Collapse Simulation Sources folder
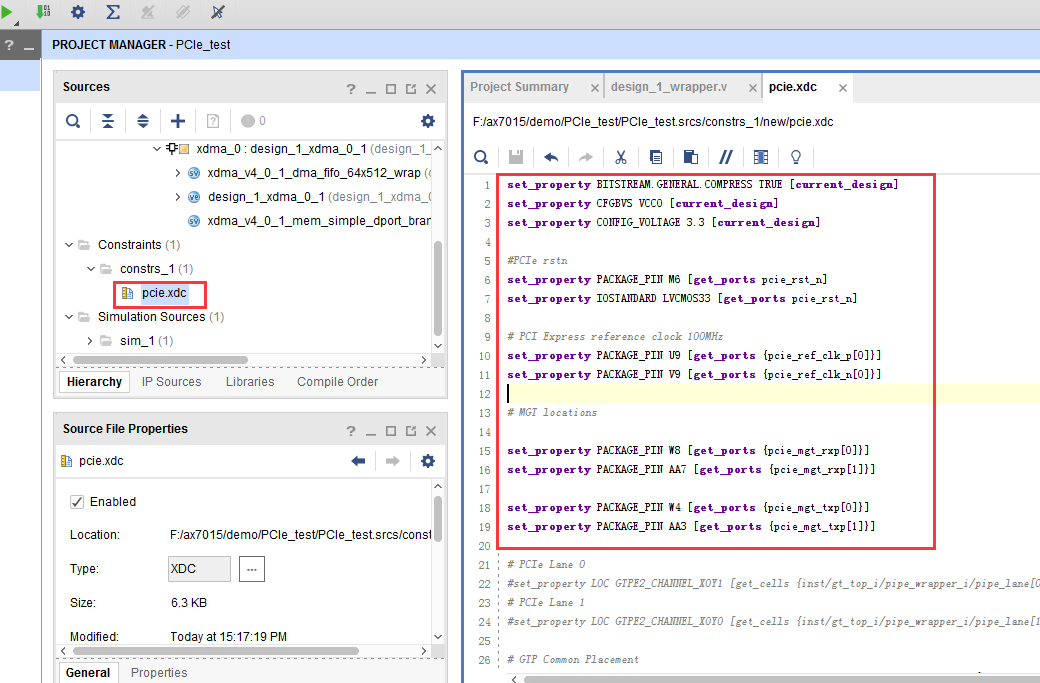The image size is (1040, 683). tap(69, 317)
